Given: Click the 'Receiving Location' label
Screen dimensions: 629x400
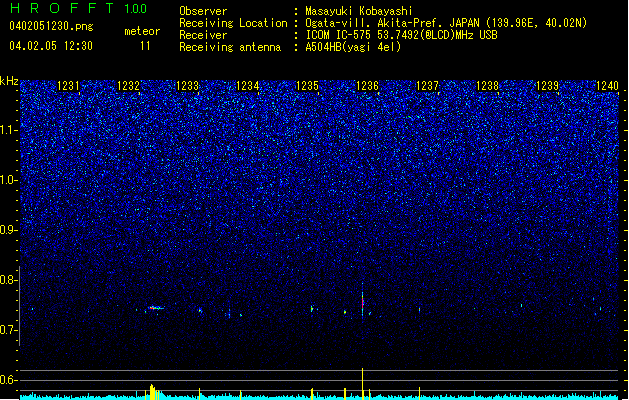Looking at the screenshot, I should 233,23.
